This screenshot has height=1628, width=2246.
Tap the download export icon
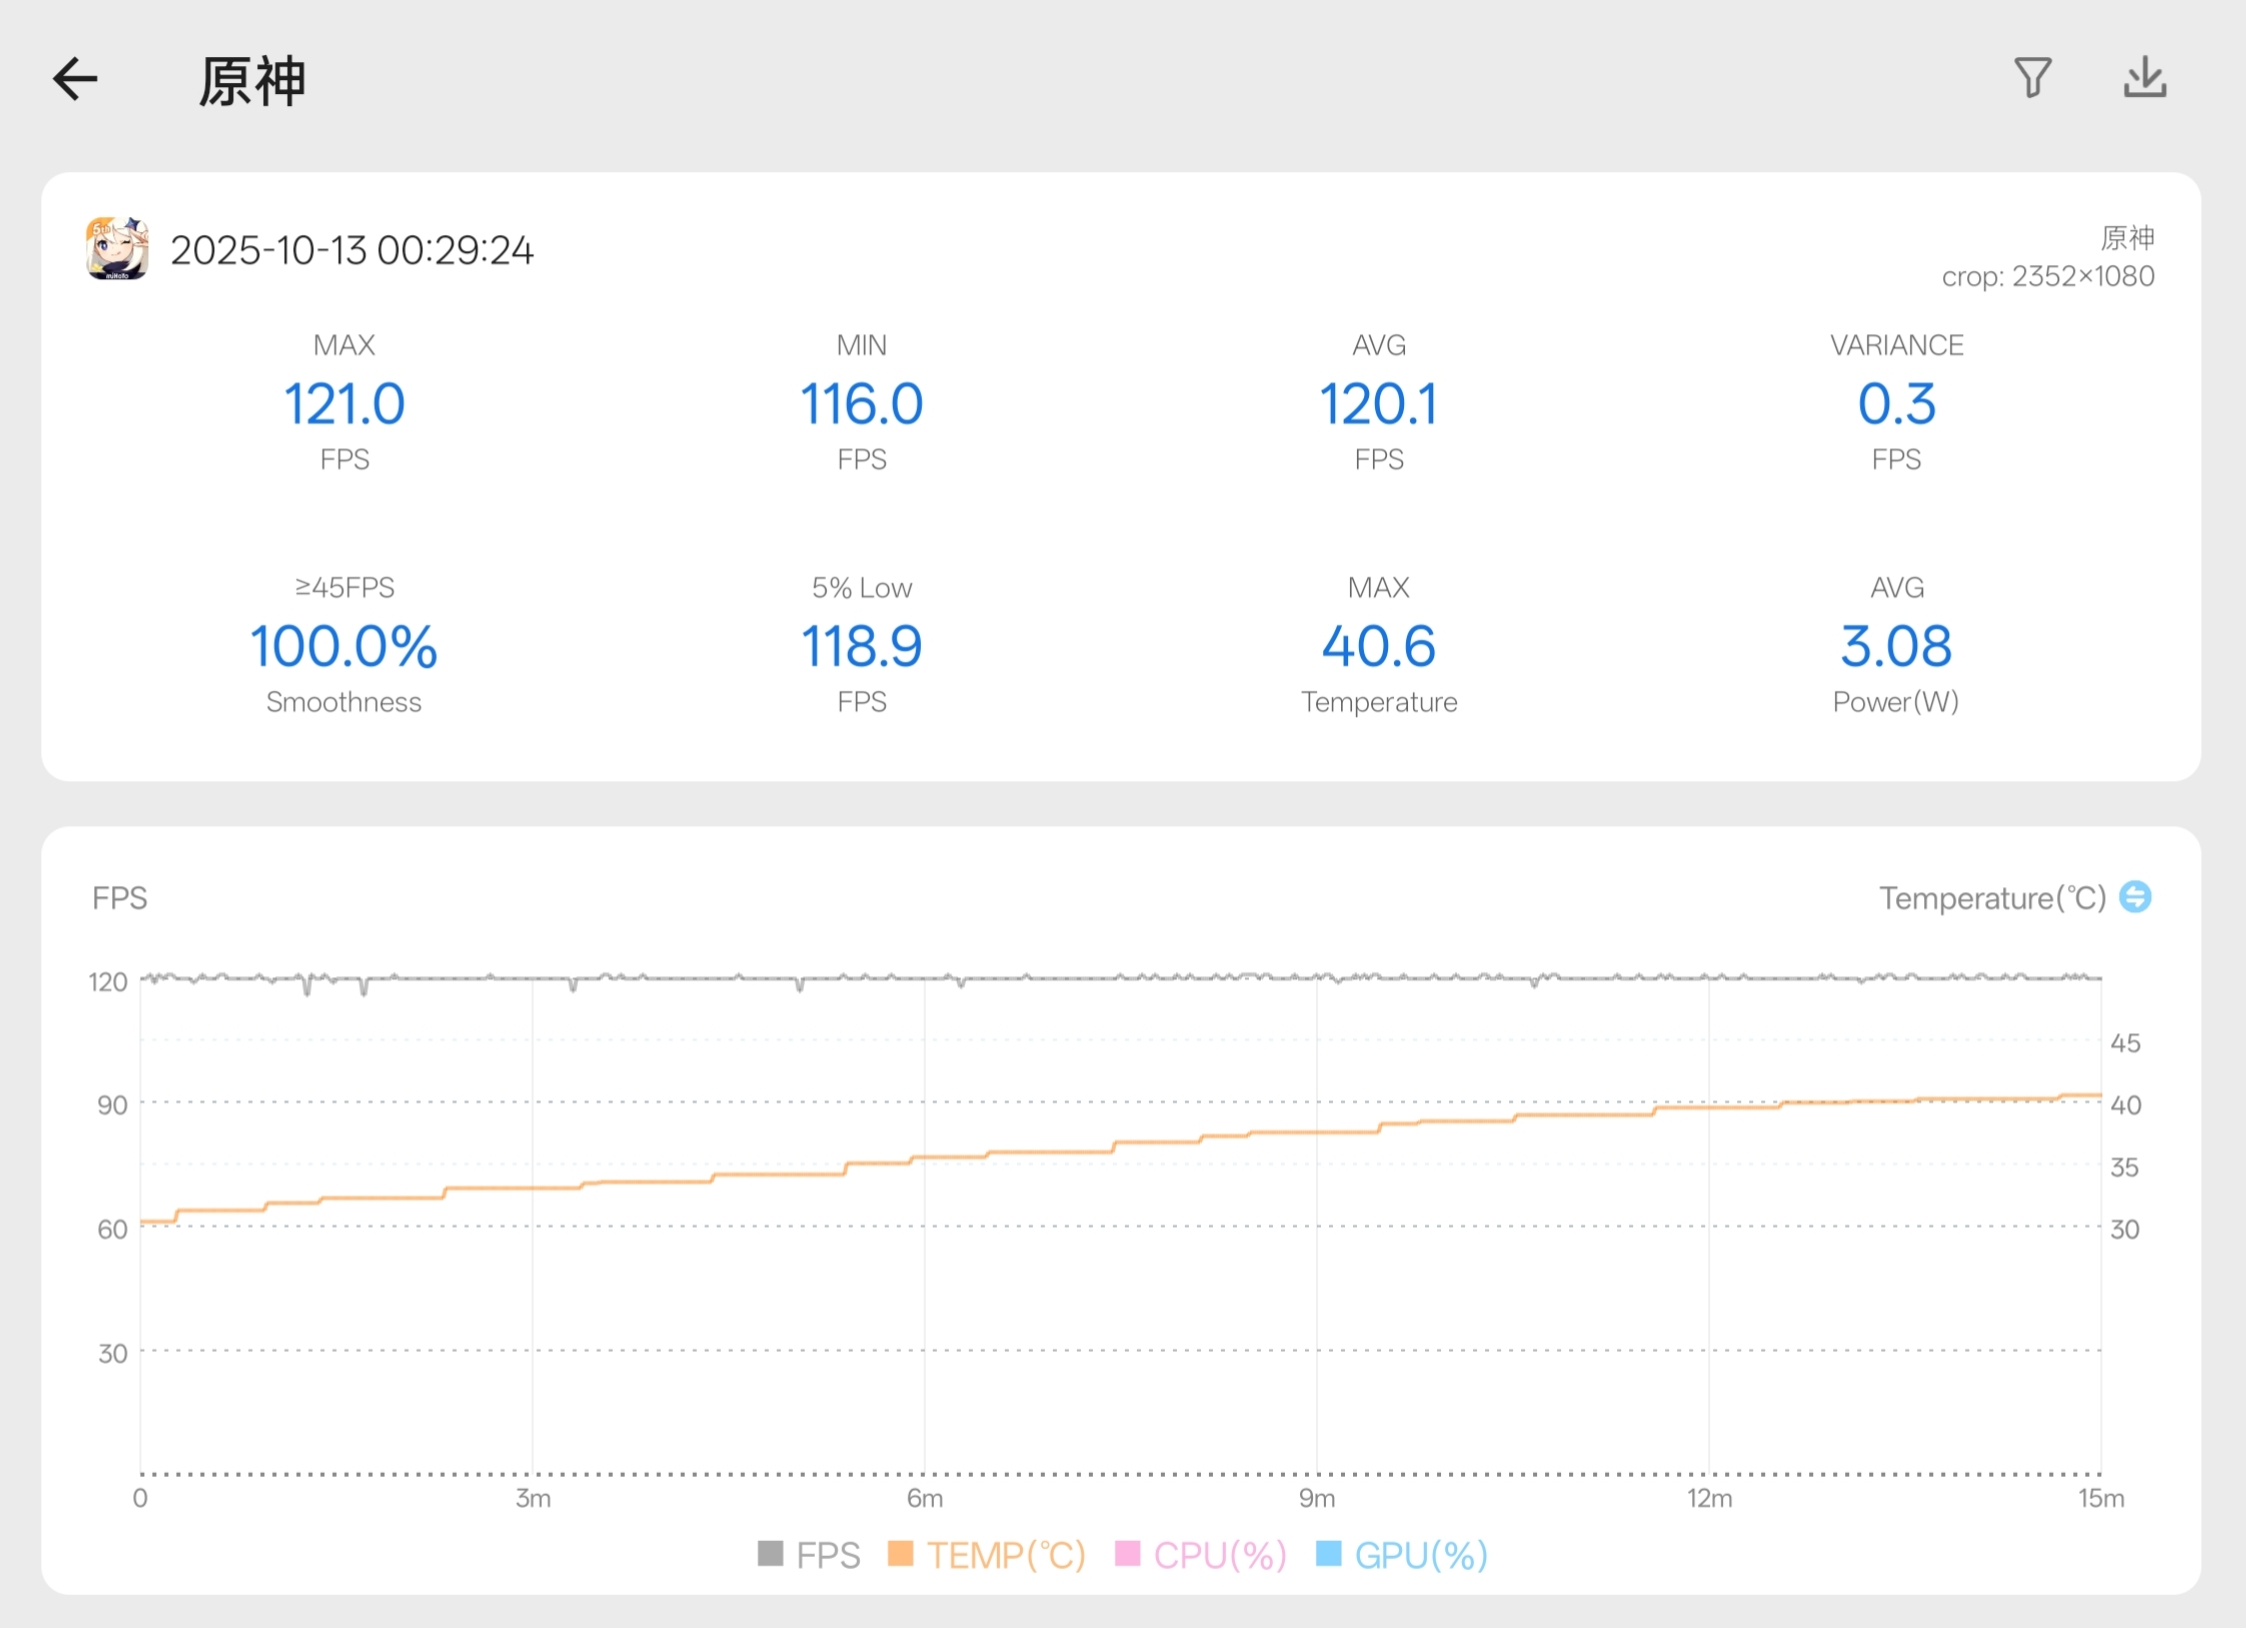2144,78
